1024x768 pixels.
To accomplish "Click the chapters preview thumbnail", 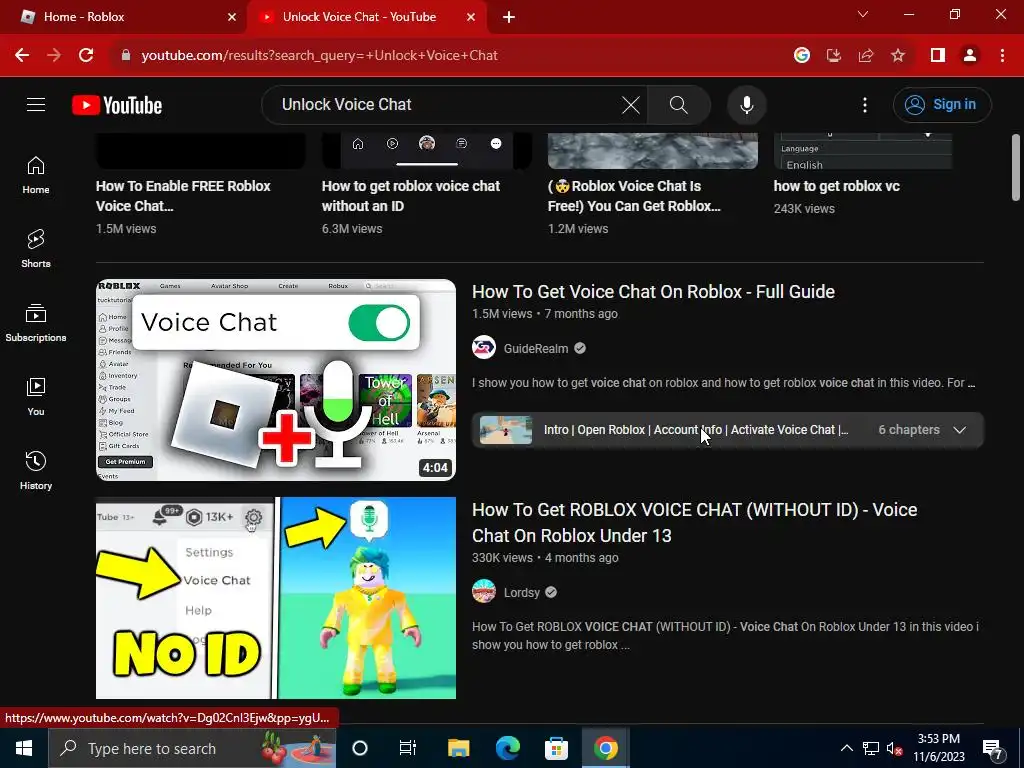I will pos(505,430).
